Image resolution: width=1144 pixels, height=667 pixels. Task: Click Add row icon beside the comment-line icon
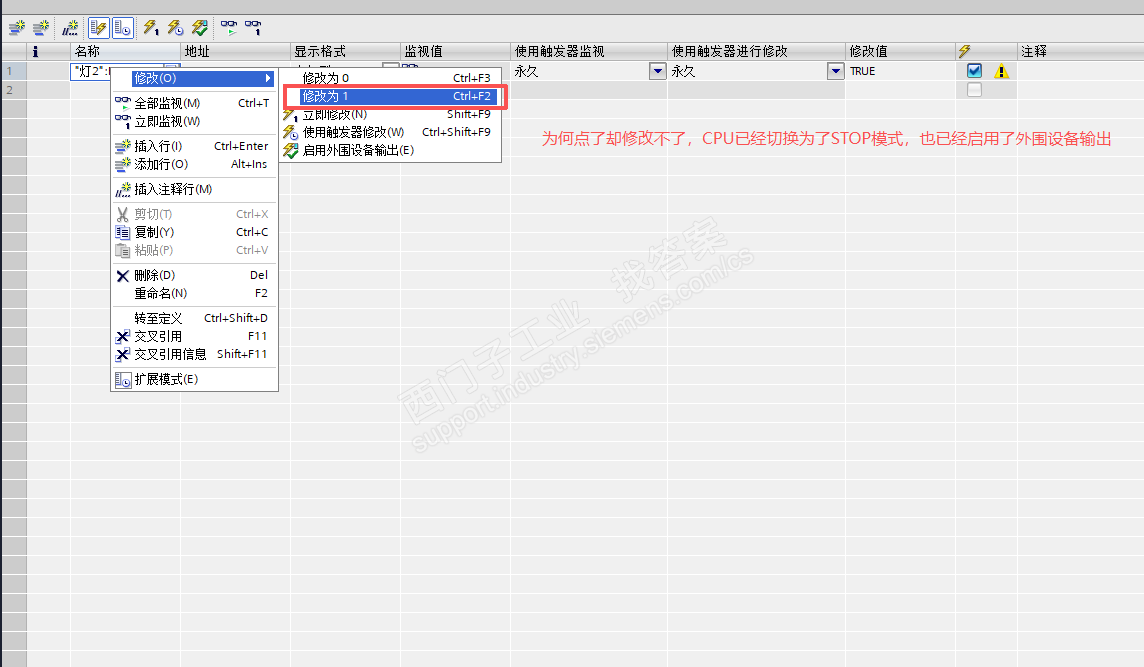pyautogui.click(x=41, y=28)
